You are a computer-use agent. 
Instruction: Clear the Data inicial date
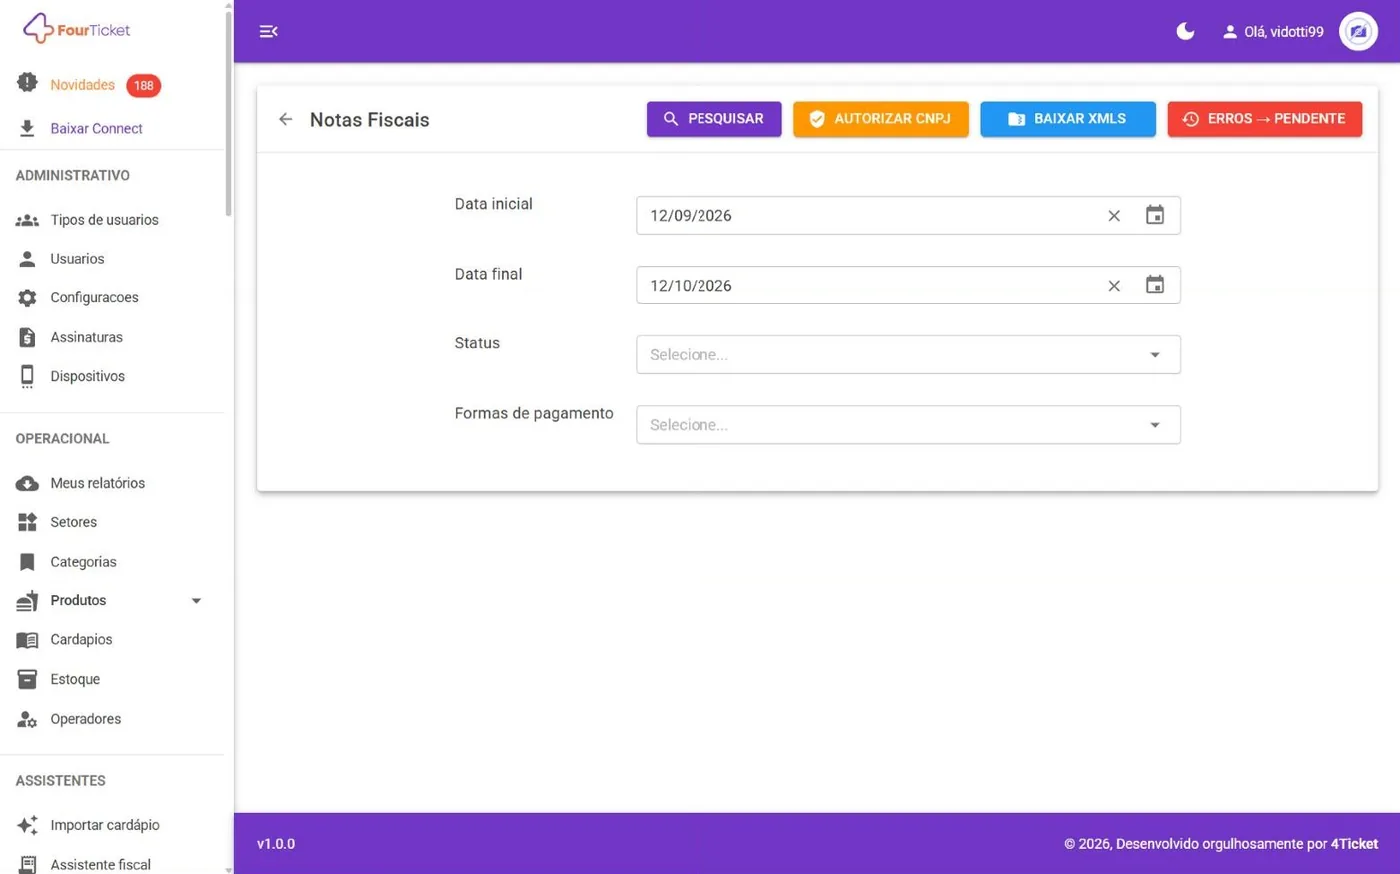[1114, 216]
